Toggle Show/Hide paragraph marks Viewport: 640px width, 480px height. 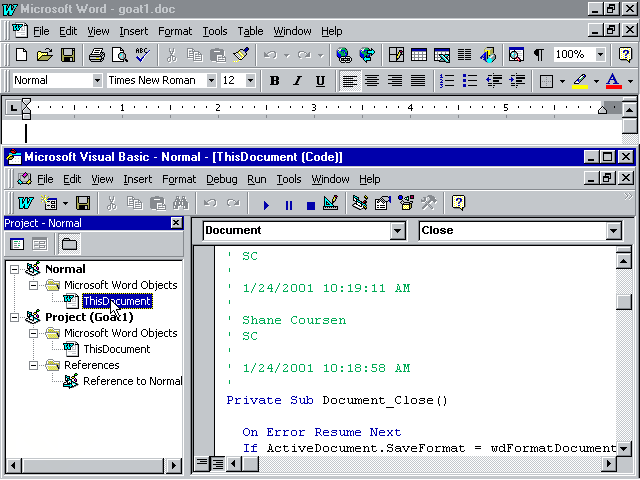tap(539, 55)
